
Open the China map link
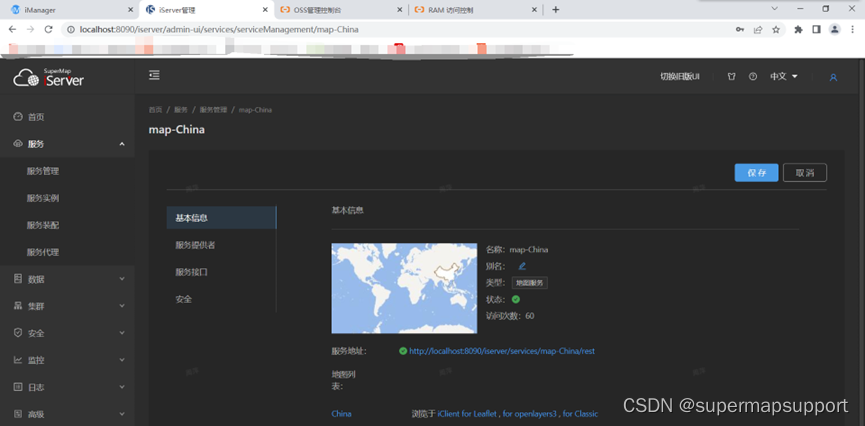[x=341, y=414]
